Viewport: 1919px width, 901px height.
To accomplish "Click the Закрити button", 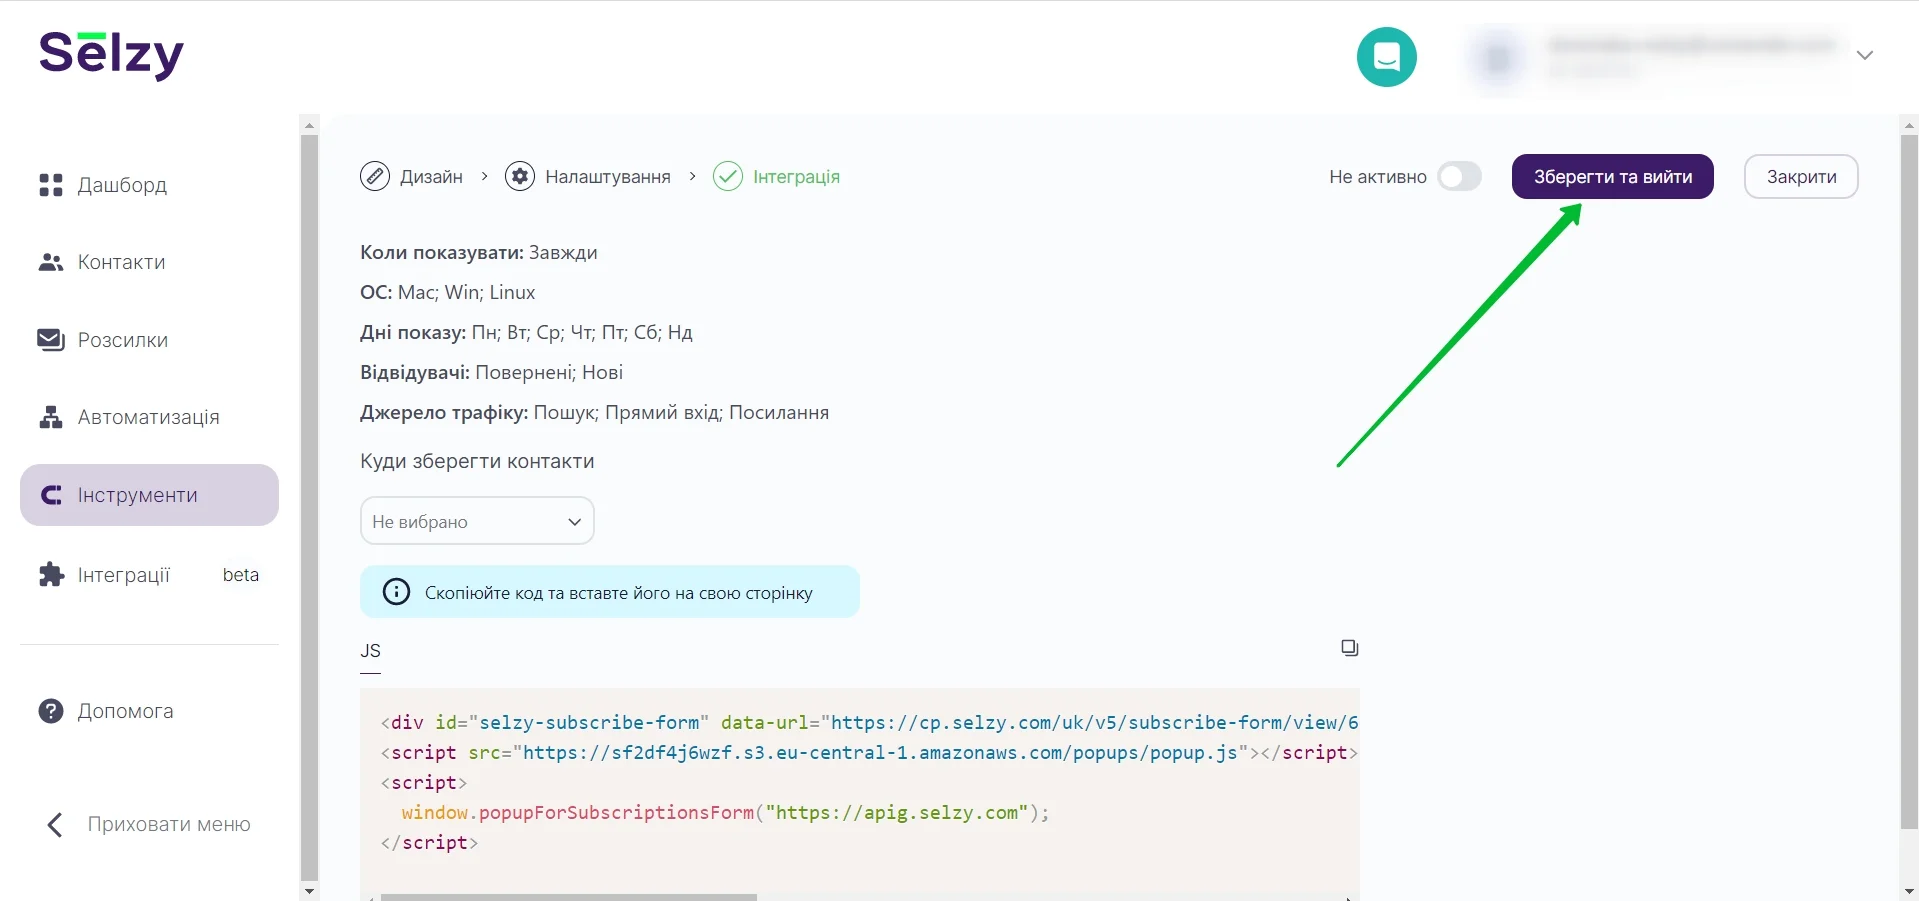I will coord(1801,177).
